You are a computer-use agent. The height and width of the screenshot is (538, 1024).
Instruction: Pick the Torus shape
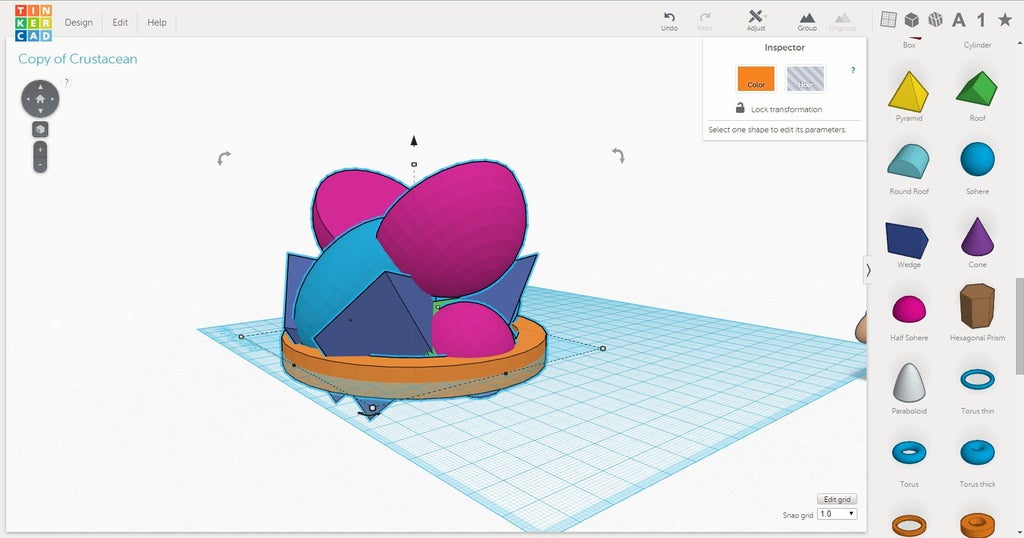[908, 462]
